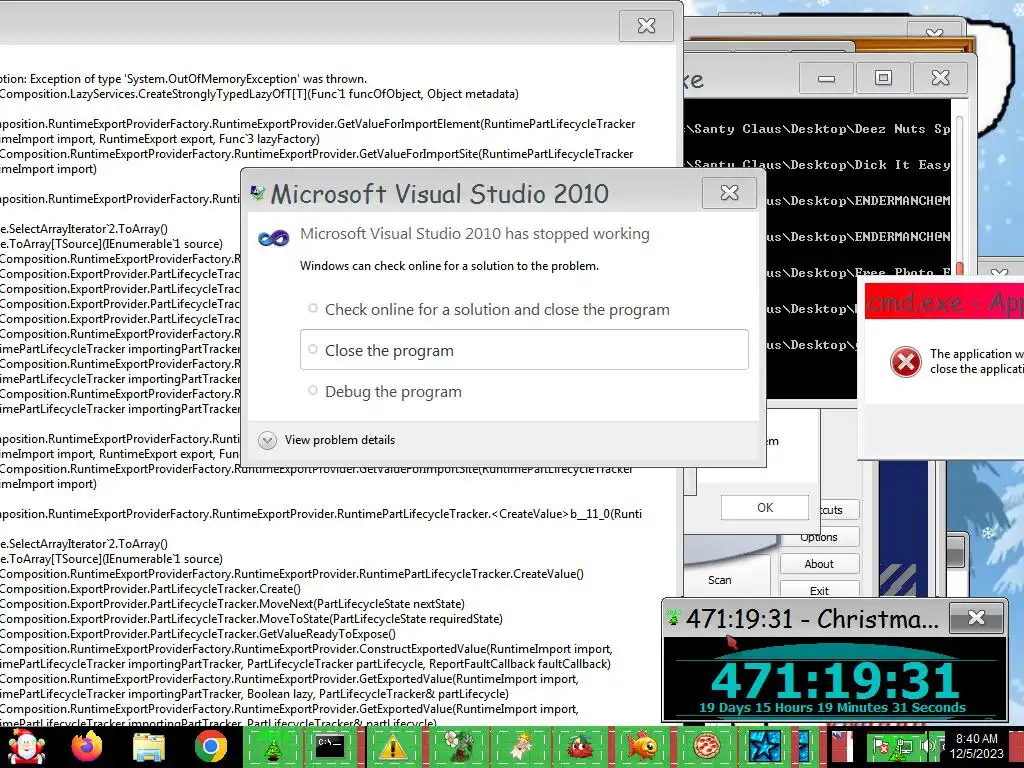
Task: Click the 'PartLifecycleTracker.GetValueReadyToExpose()' stack line
Action: click(198, 633)
